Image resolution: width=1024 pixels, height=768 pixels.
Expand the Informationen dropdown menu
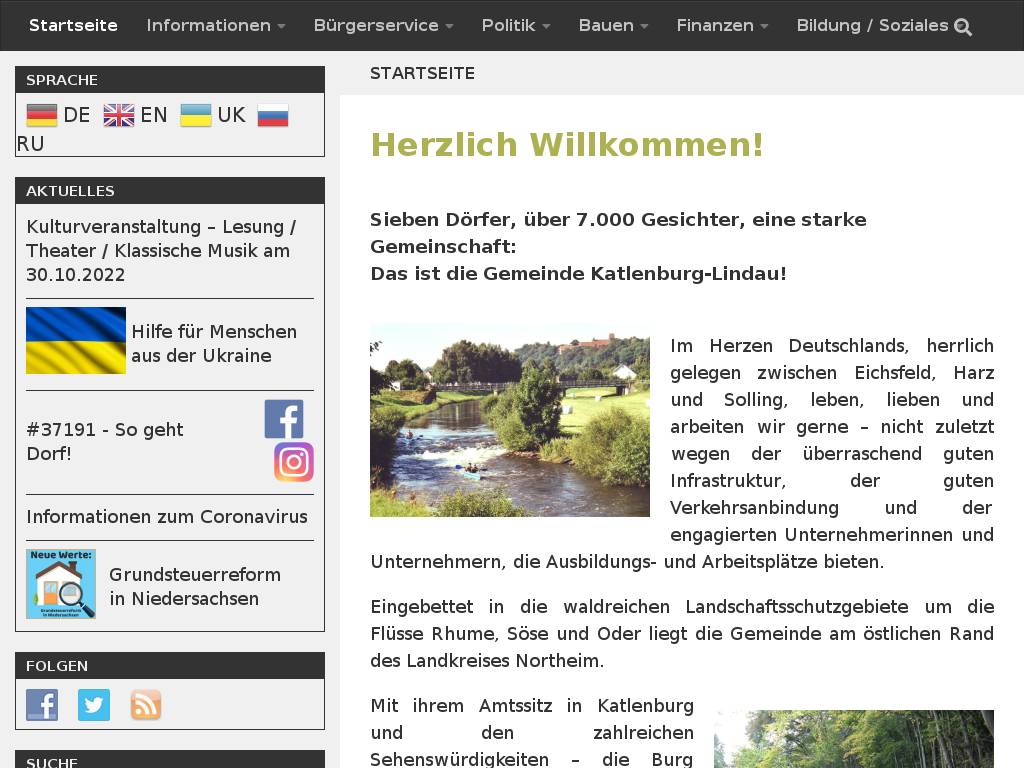click(x=215, y=25)
